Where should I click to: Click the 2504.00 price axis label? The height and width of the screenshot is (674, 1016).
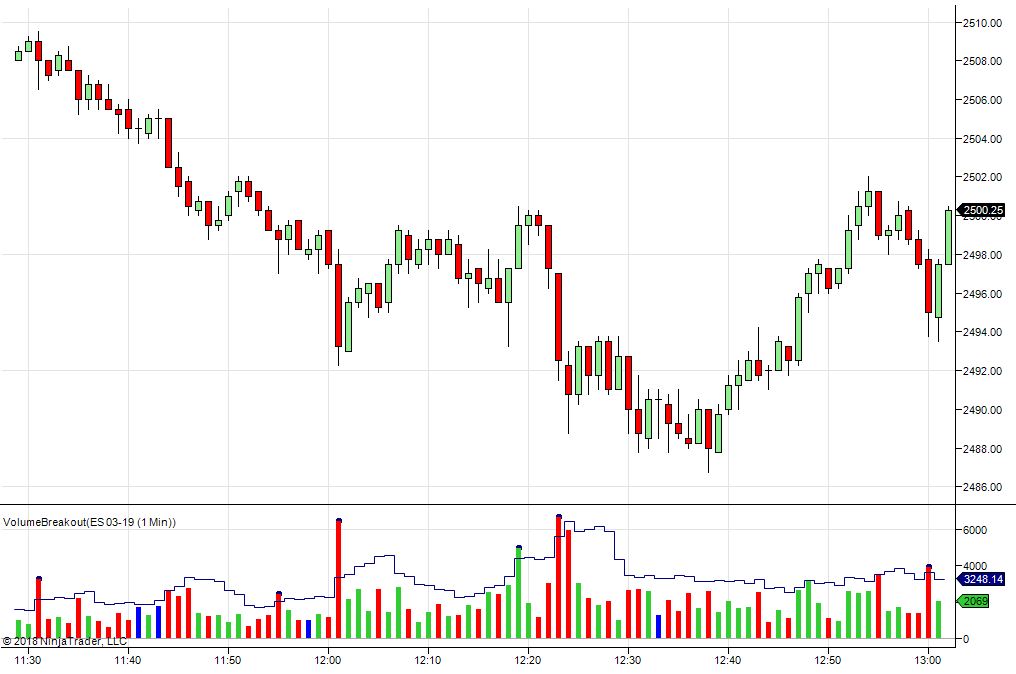tap(982, 139)
